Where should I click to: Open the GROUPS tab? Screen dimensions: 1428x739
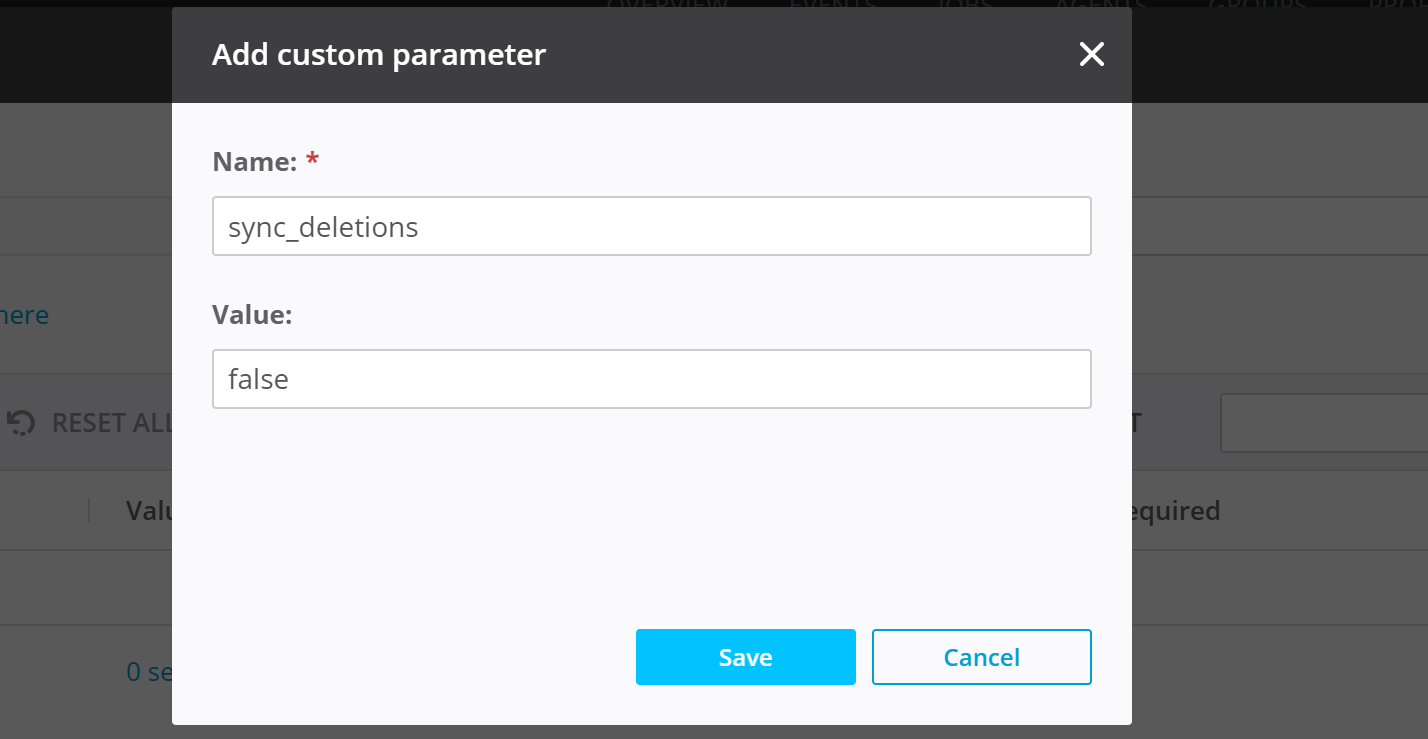pos(1256,4)
